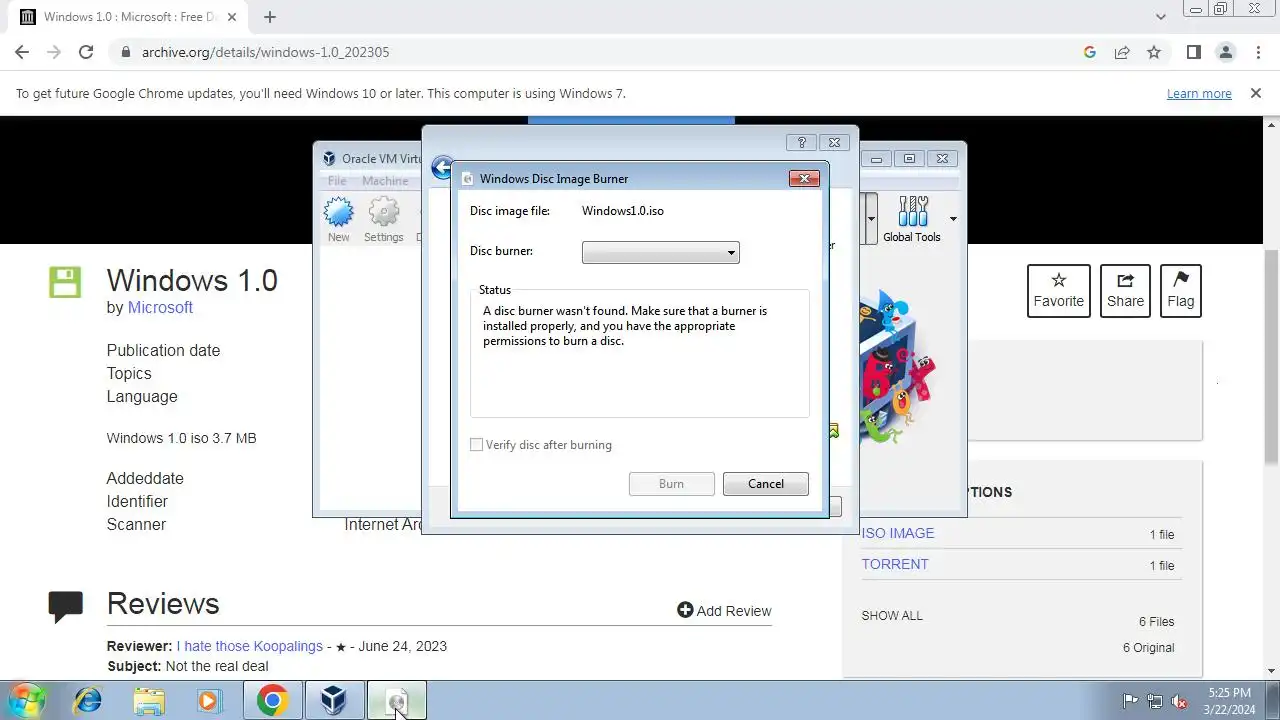Click the Share button on archive page
This screenshot has width=1280, height=720.
click(x=1125, y=291)
